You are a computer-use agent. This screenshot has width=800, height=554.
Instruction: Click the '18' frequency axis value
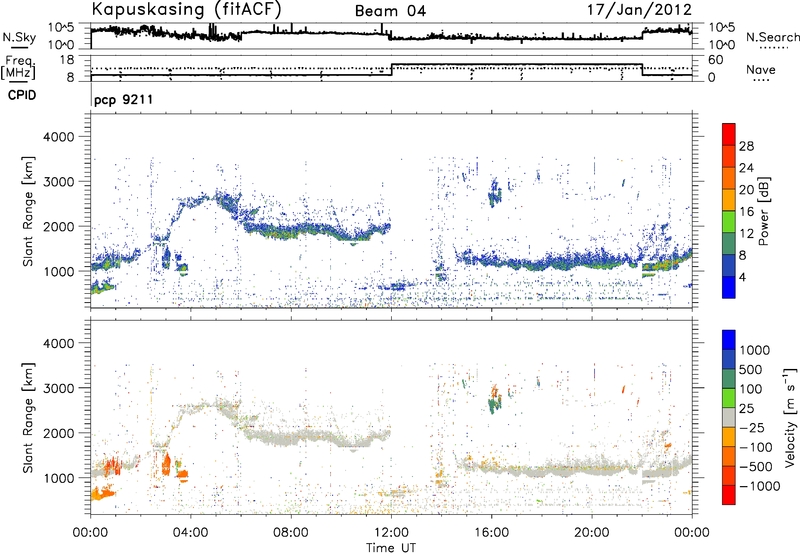tap(67, 60)
